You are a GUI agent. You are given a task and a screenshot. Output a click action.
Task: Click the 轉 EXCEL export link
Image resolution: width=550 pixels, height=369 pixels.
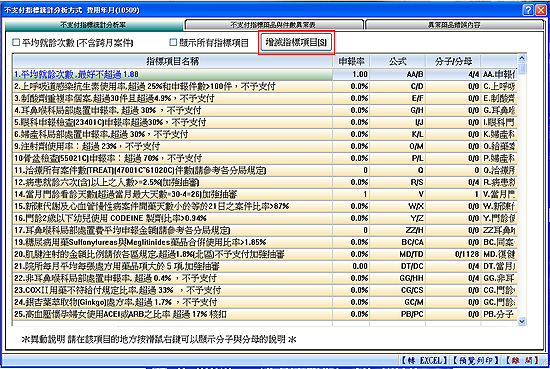[x=424, y=360]
